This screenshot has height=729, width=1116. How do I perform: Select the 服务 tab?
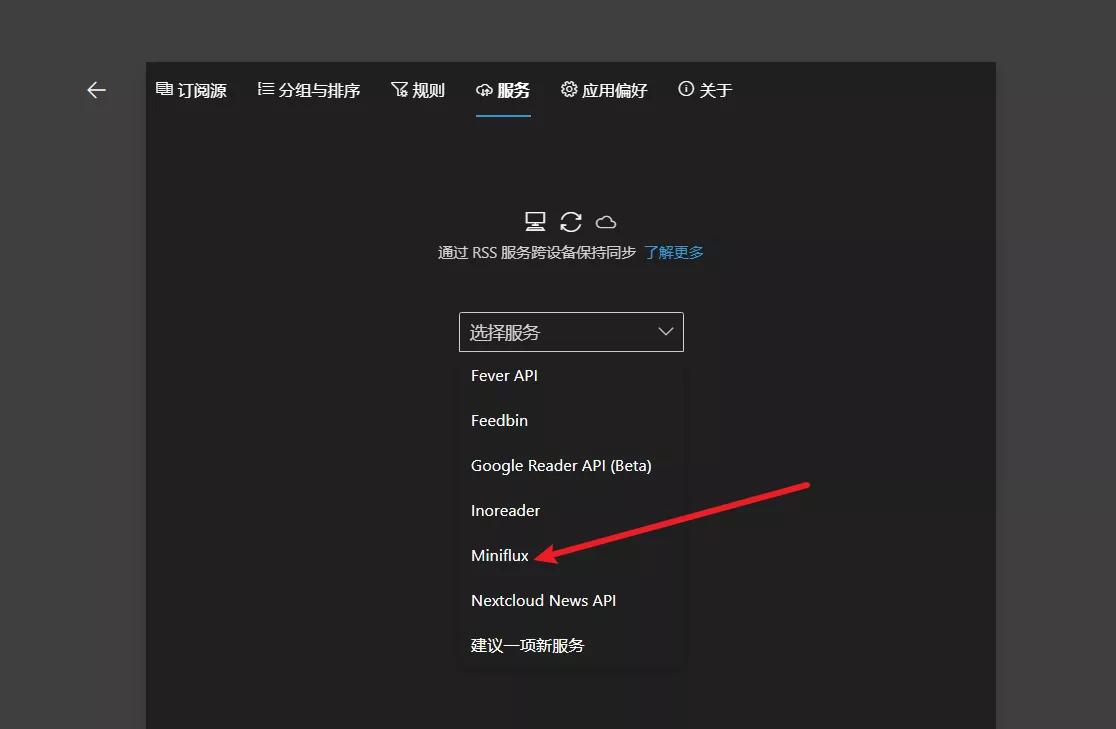(503, 90)
